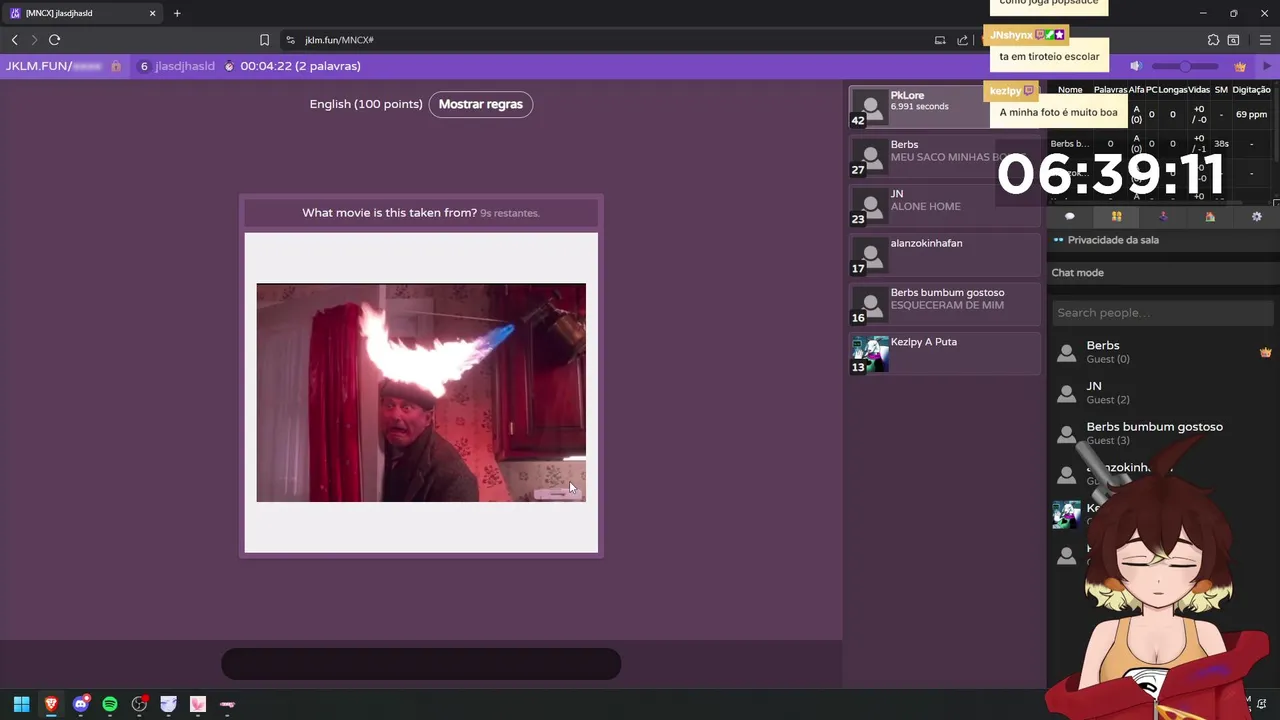Open Spotify from taskbar
Viewport: 1280px width, 720px height.
coord(110,704)
